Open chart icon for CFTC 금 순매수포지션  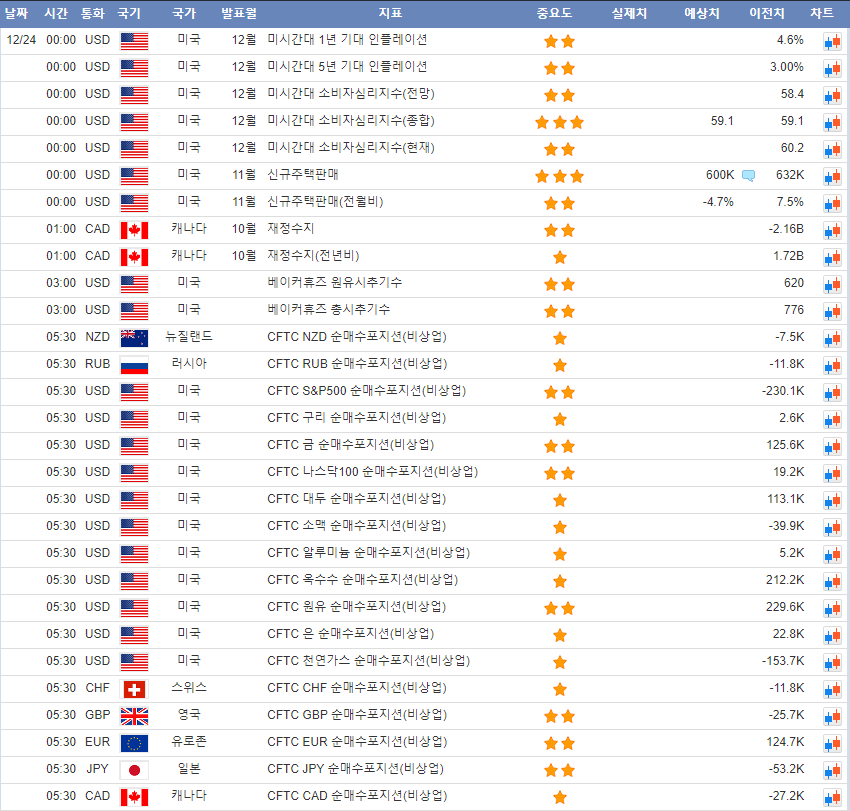pos(832,446)
